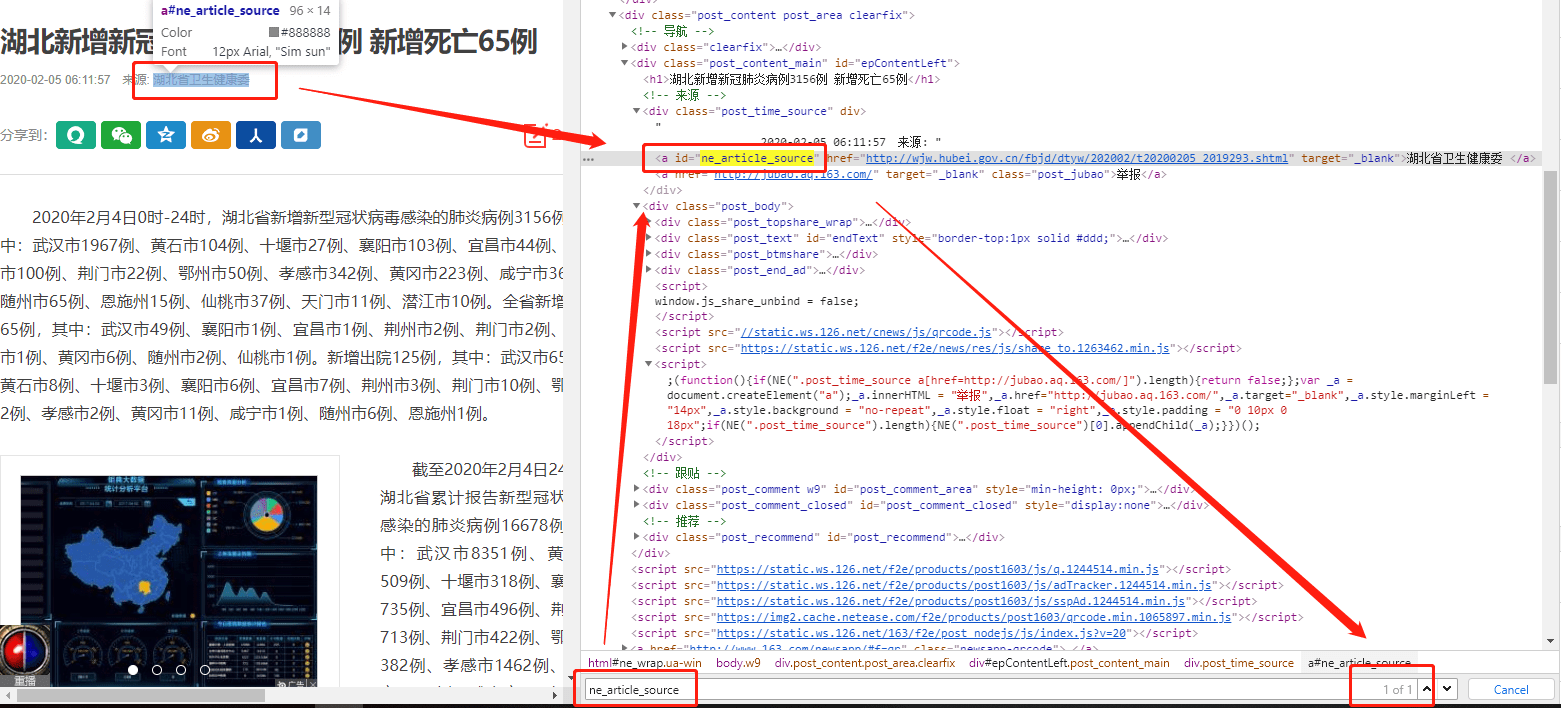Share article to Weibo icon
Screen dimensions: 1561x708
tap(210, 135)
